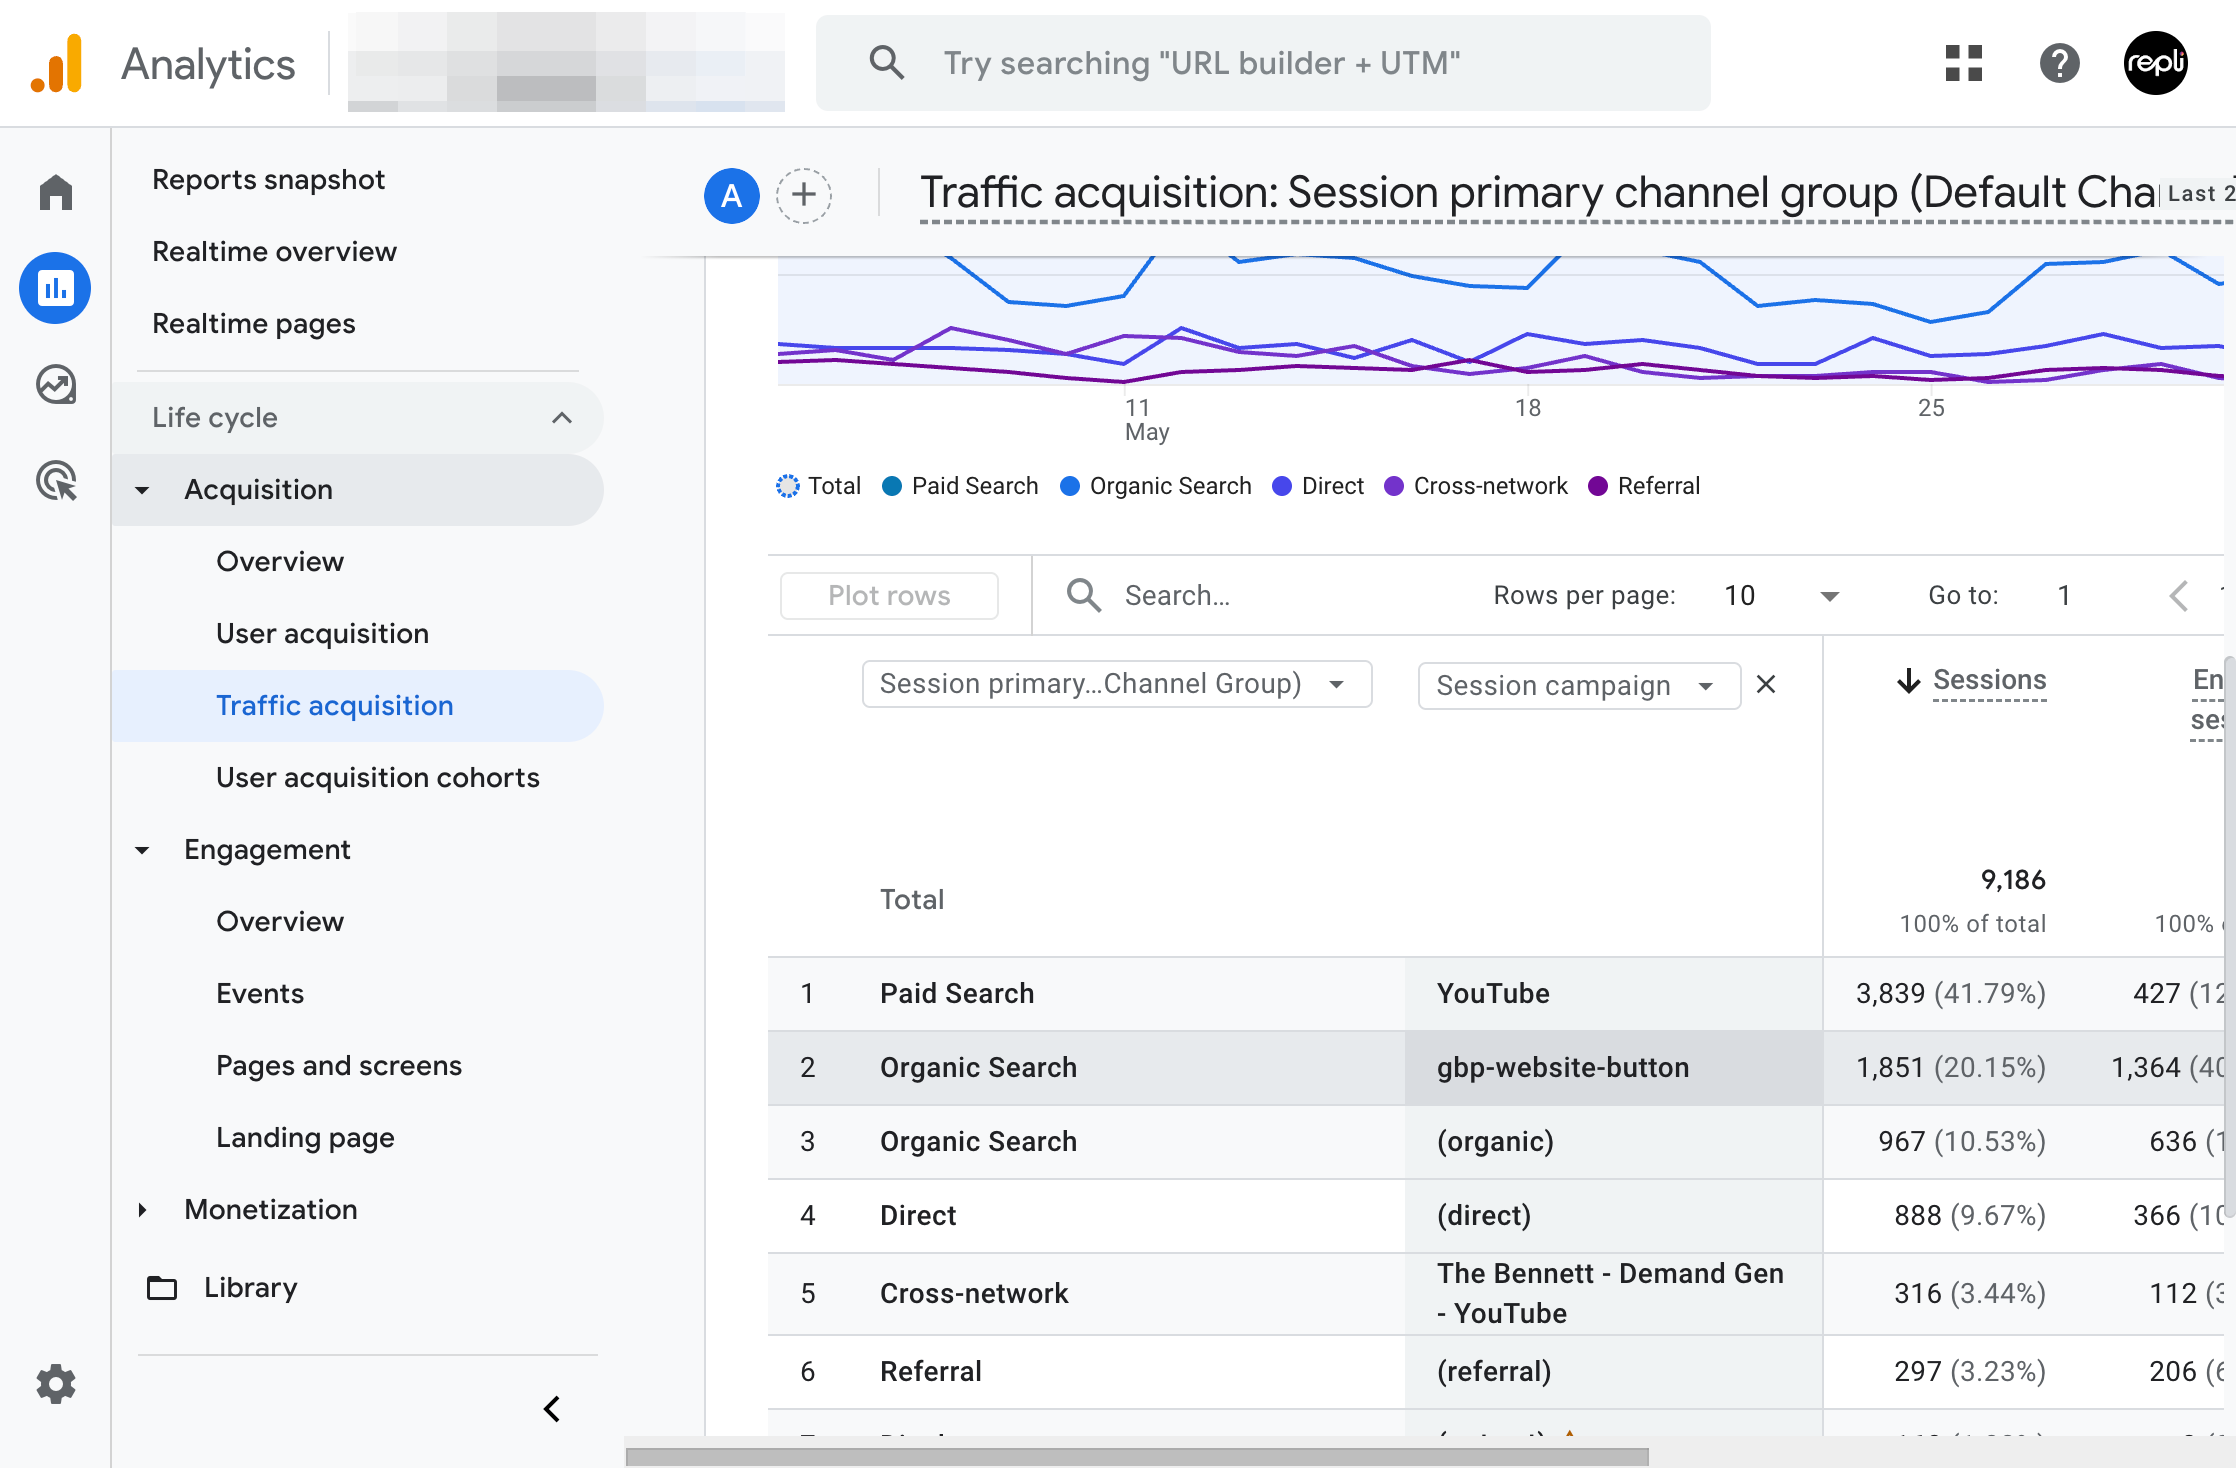The width and height of the screenshot is (2236, 1468).
Task: Open Realtime overview report
Action: click(x=274, y=251)
